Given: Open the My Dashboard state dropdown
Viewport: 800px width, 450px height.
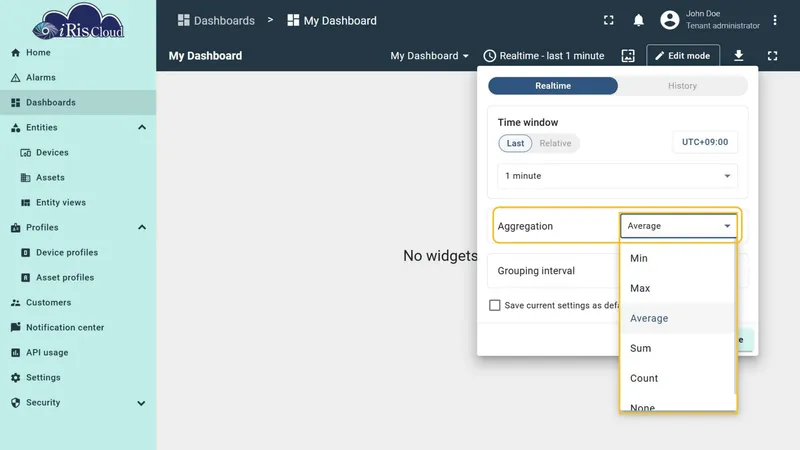Looking at the screenshot, I should (x=429, y=56).
